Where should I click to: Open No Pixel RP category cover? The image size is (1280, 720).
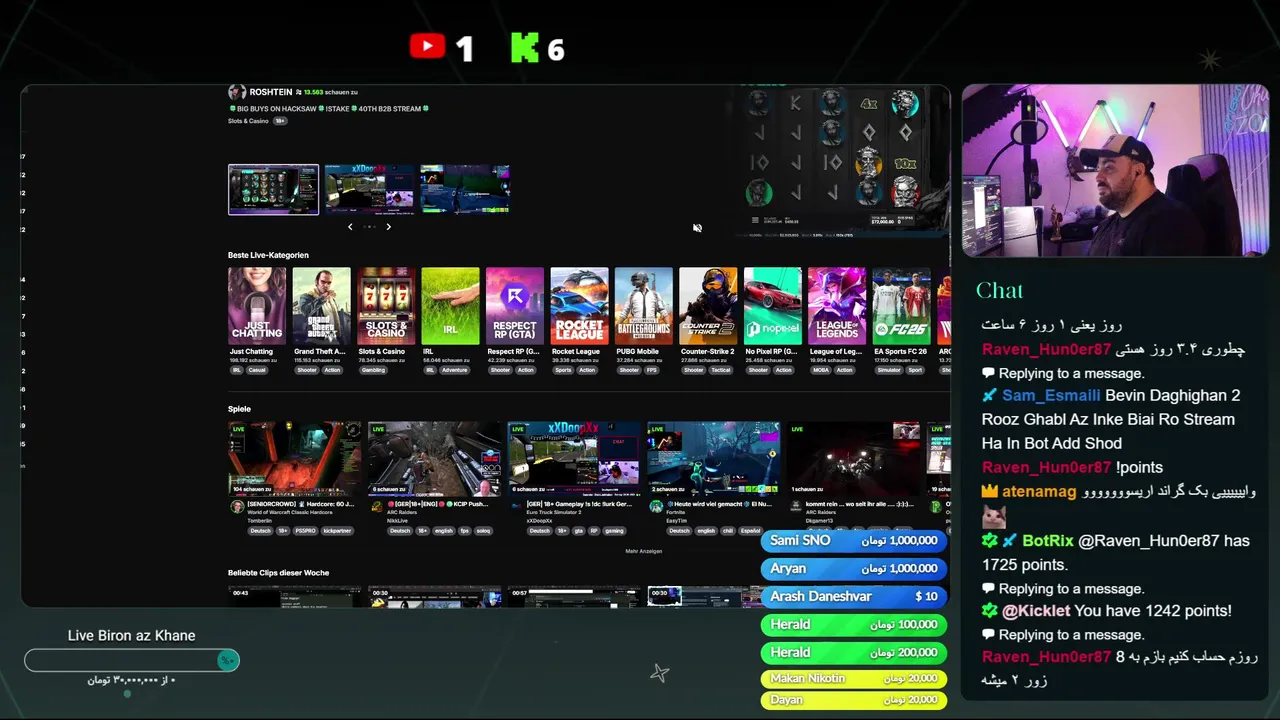point(773,306)
